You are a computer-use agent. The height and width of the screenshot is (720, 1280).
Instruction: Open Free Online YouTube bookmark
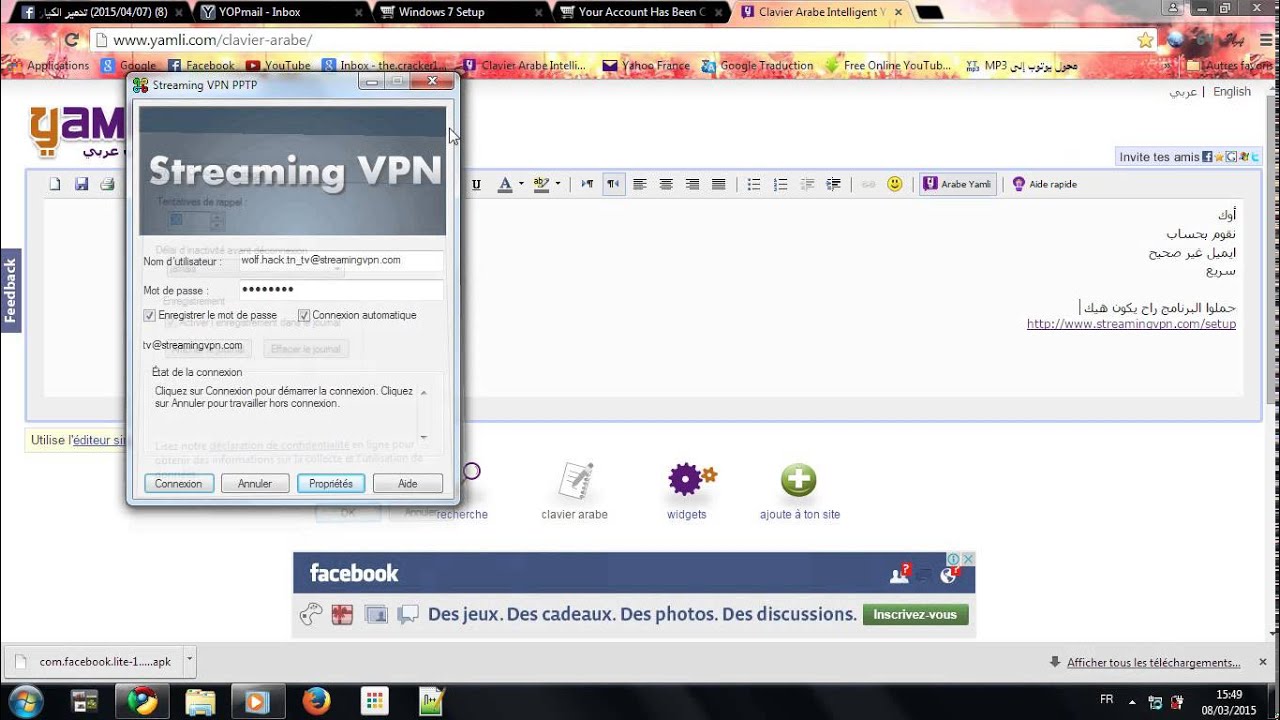pyautogui.click(x=888, y=66)
